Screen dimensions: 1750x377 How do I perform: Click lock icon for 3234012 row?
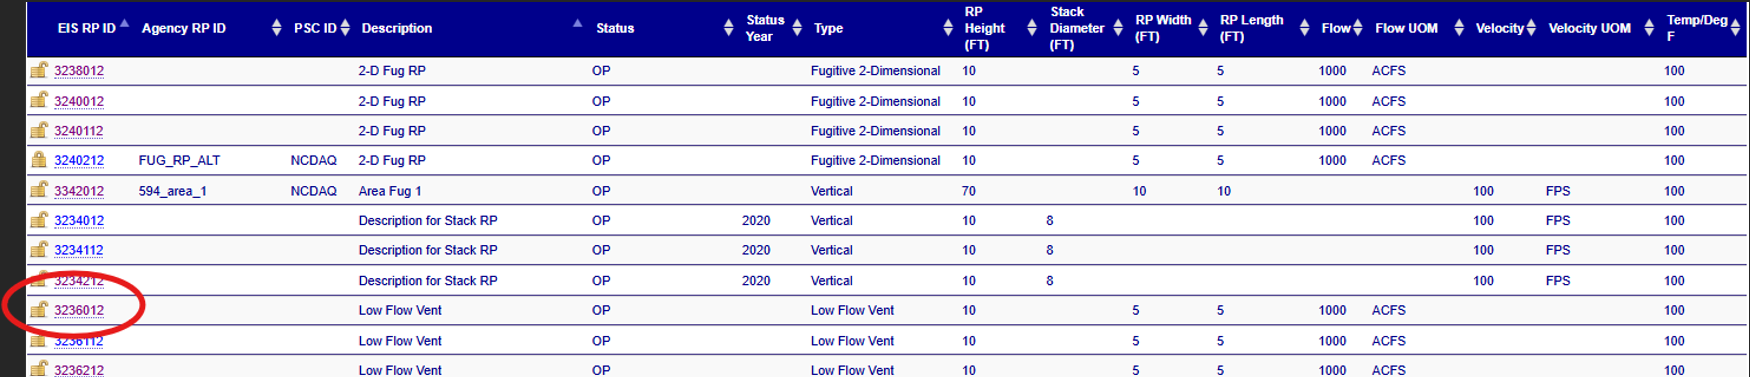coord(39,220)
